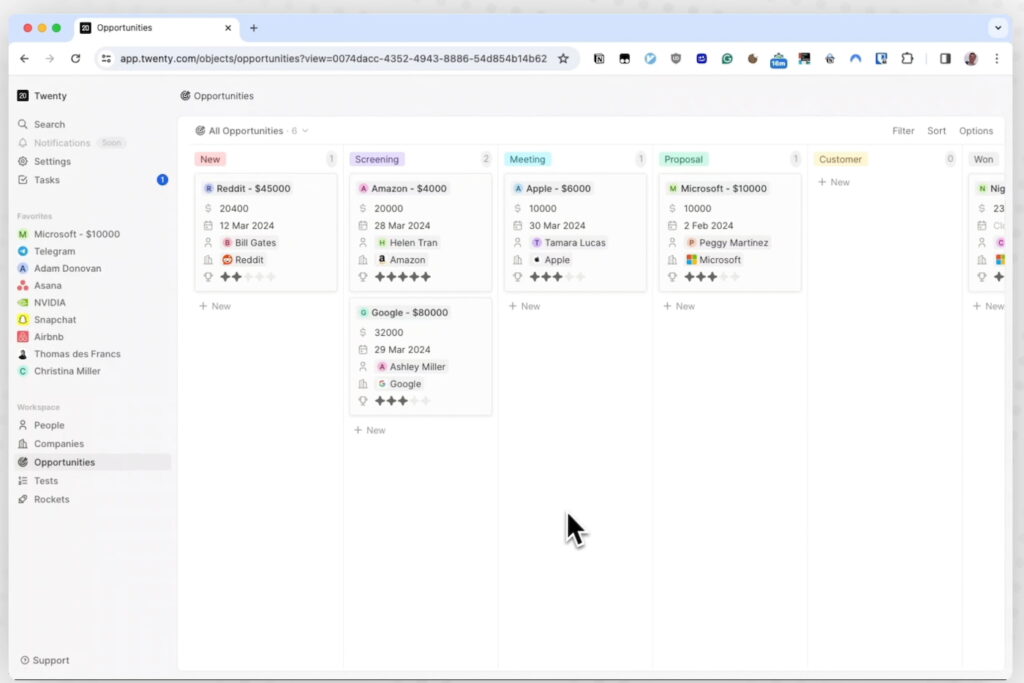Open the Rockets workspace object
Screen dimensions: 1024x683
[x=44, y=499]
